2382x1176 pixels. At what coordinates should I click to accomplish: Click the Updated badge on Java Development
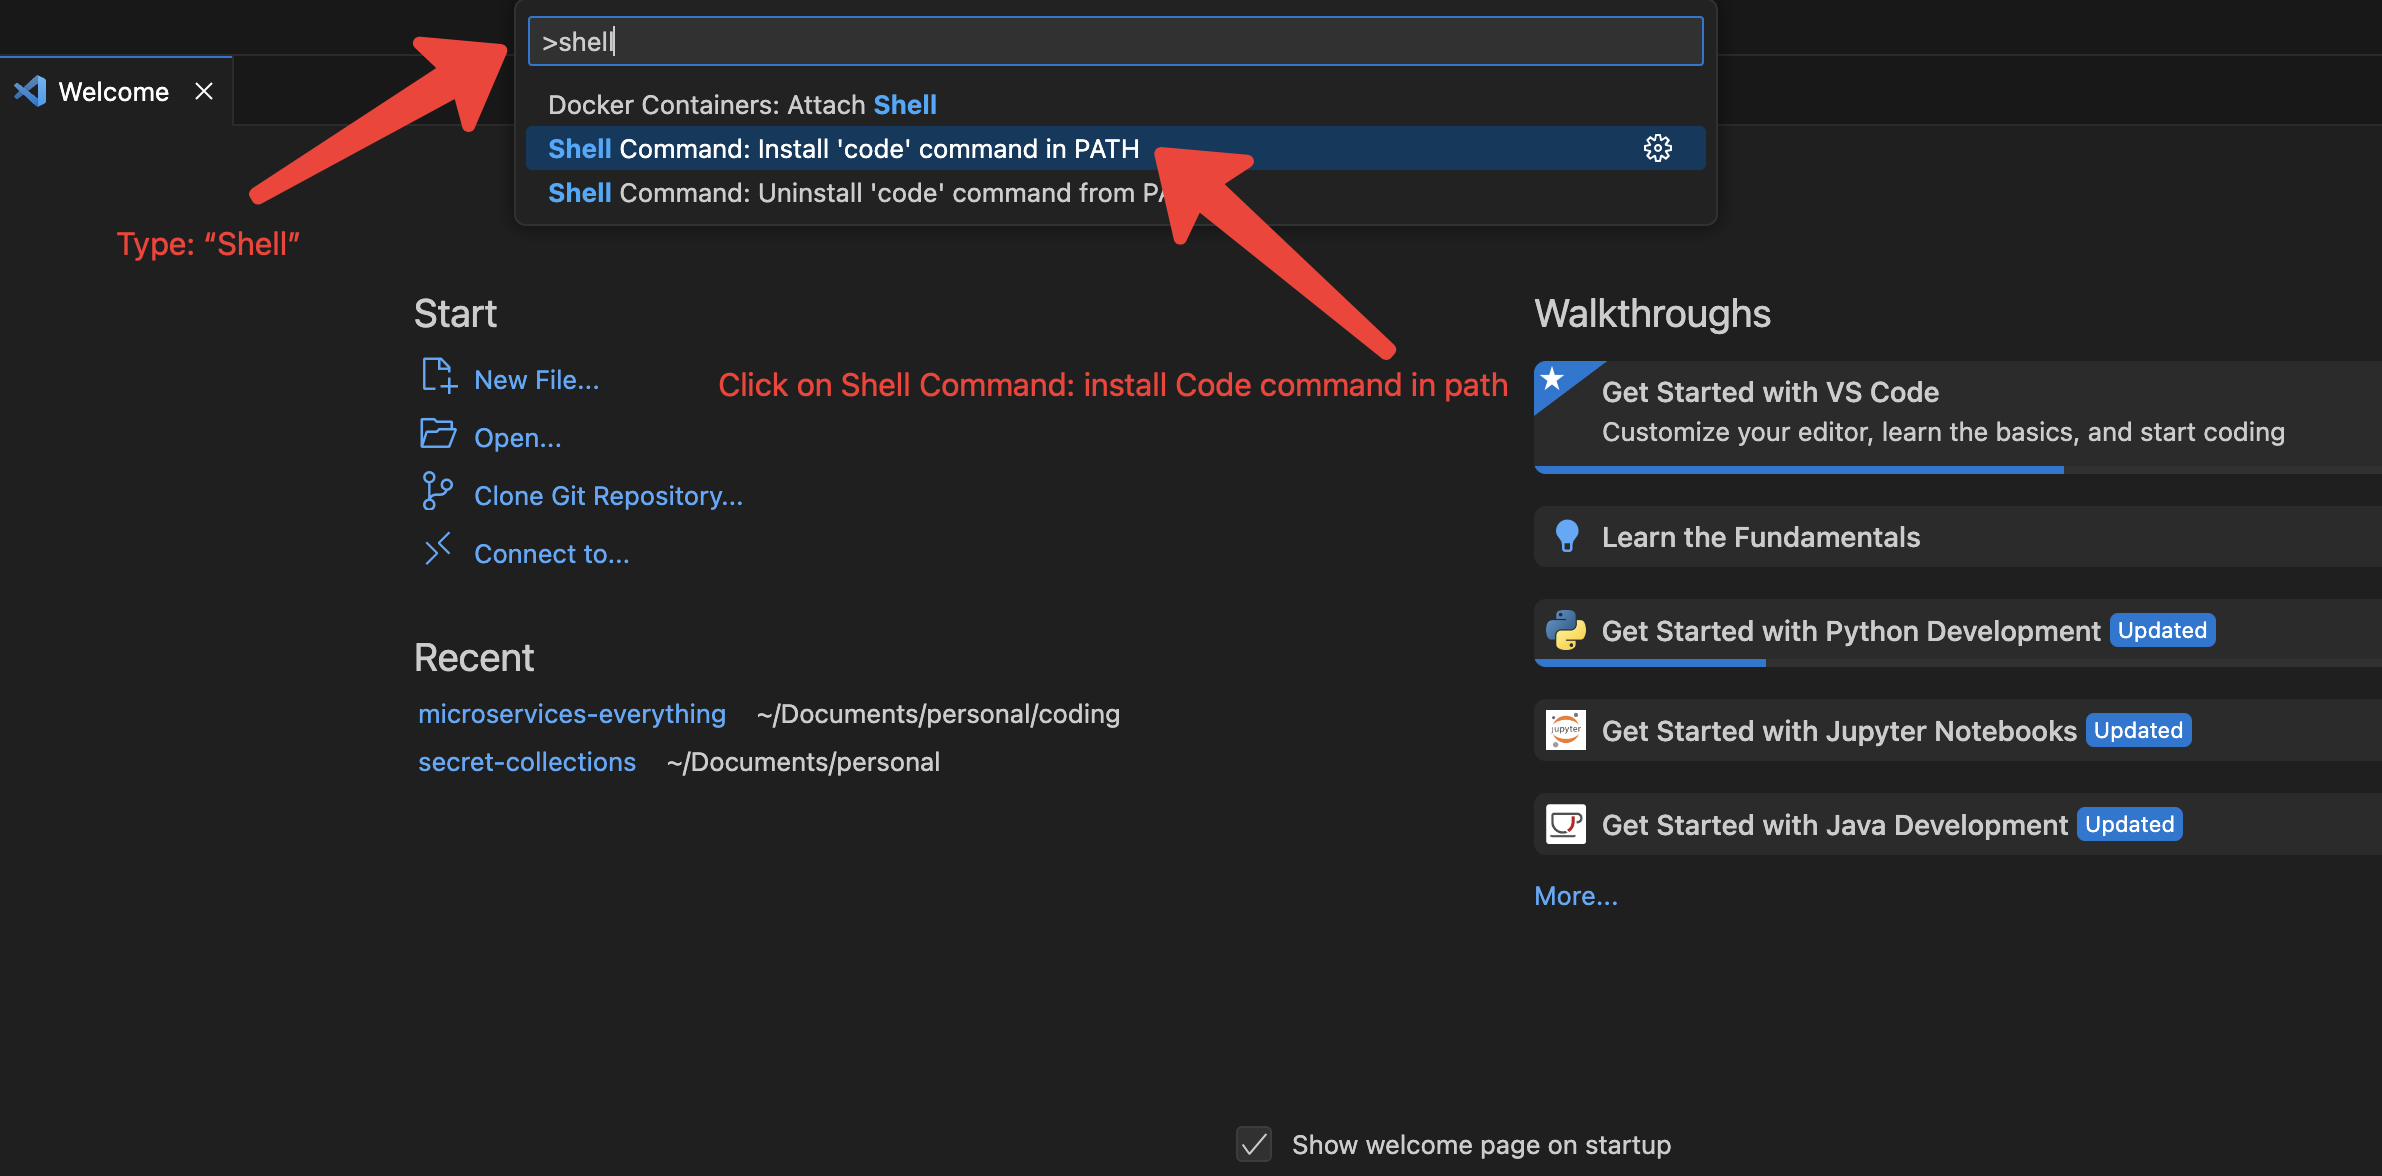2130,824
